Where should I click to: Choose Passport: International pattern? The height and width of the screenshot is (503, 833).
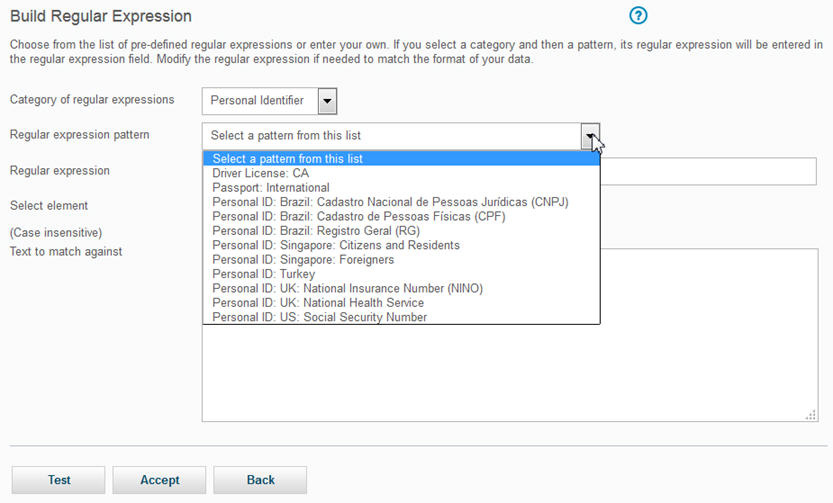271,188
